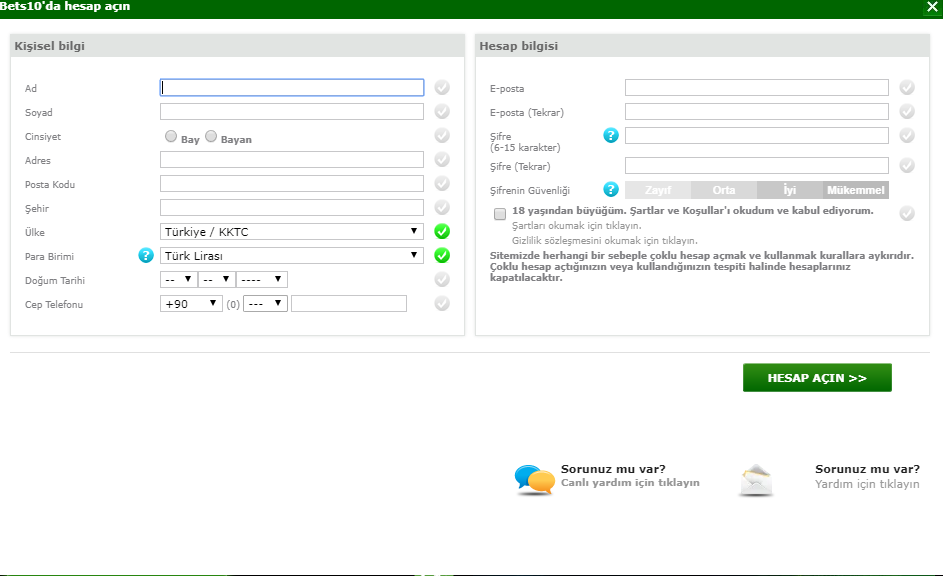Open the birth month dropdown
Screen dimensions: 943x576
click(217, 280)
